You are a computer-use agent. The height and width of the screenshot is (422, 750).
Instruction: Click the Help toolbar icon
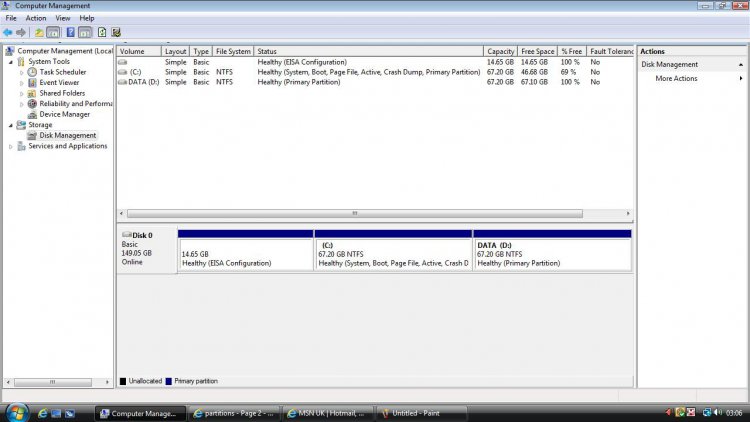click(70, 32)
